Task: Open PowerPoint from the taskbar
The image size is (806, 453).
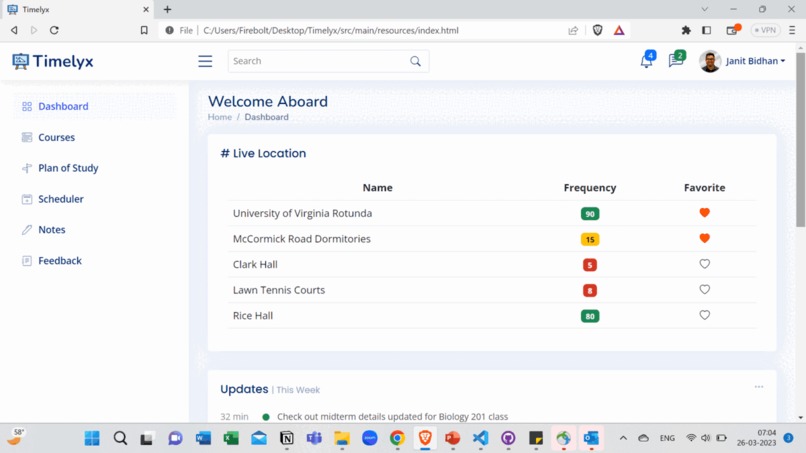Action: point(452,438)
